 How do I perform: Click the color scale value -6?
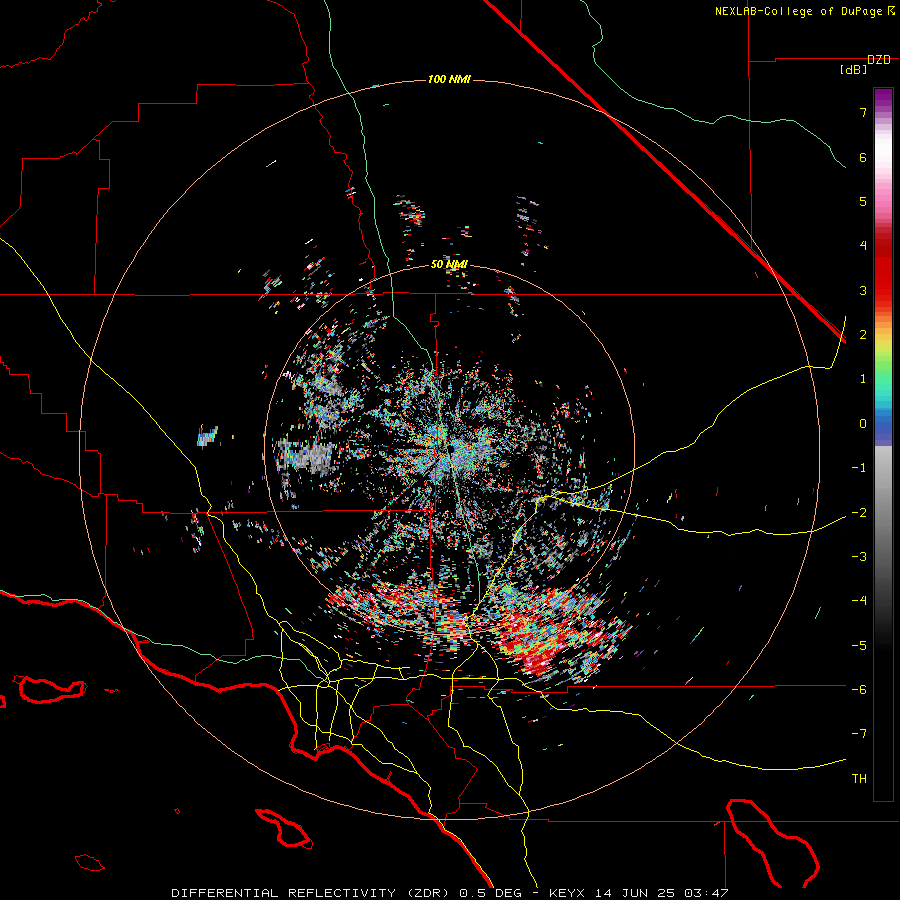click(x=859, y=689)
